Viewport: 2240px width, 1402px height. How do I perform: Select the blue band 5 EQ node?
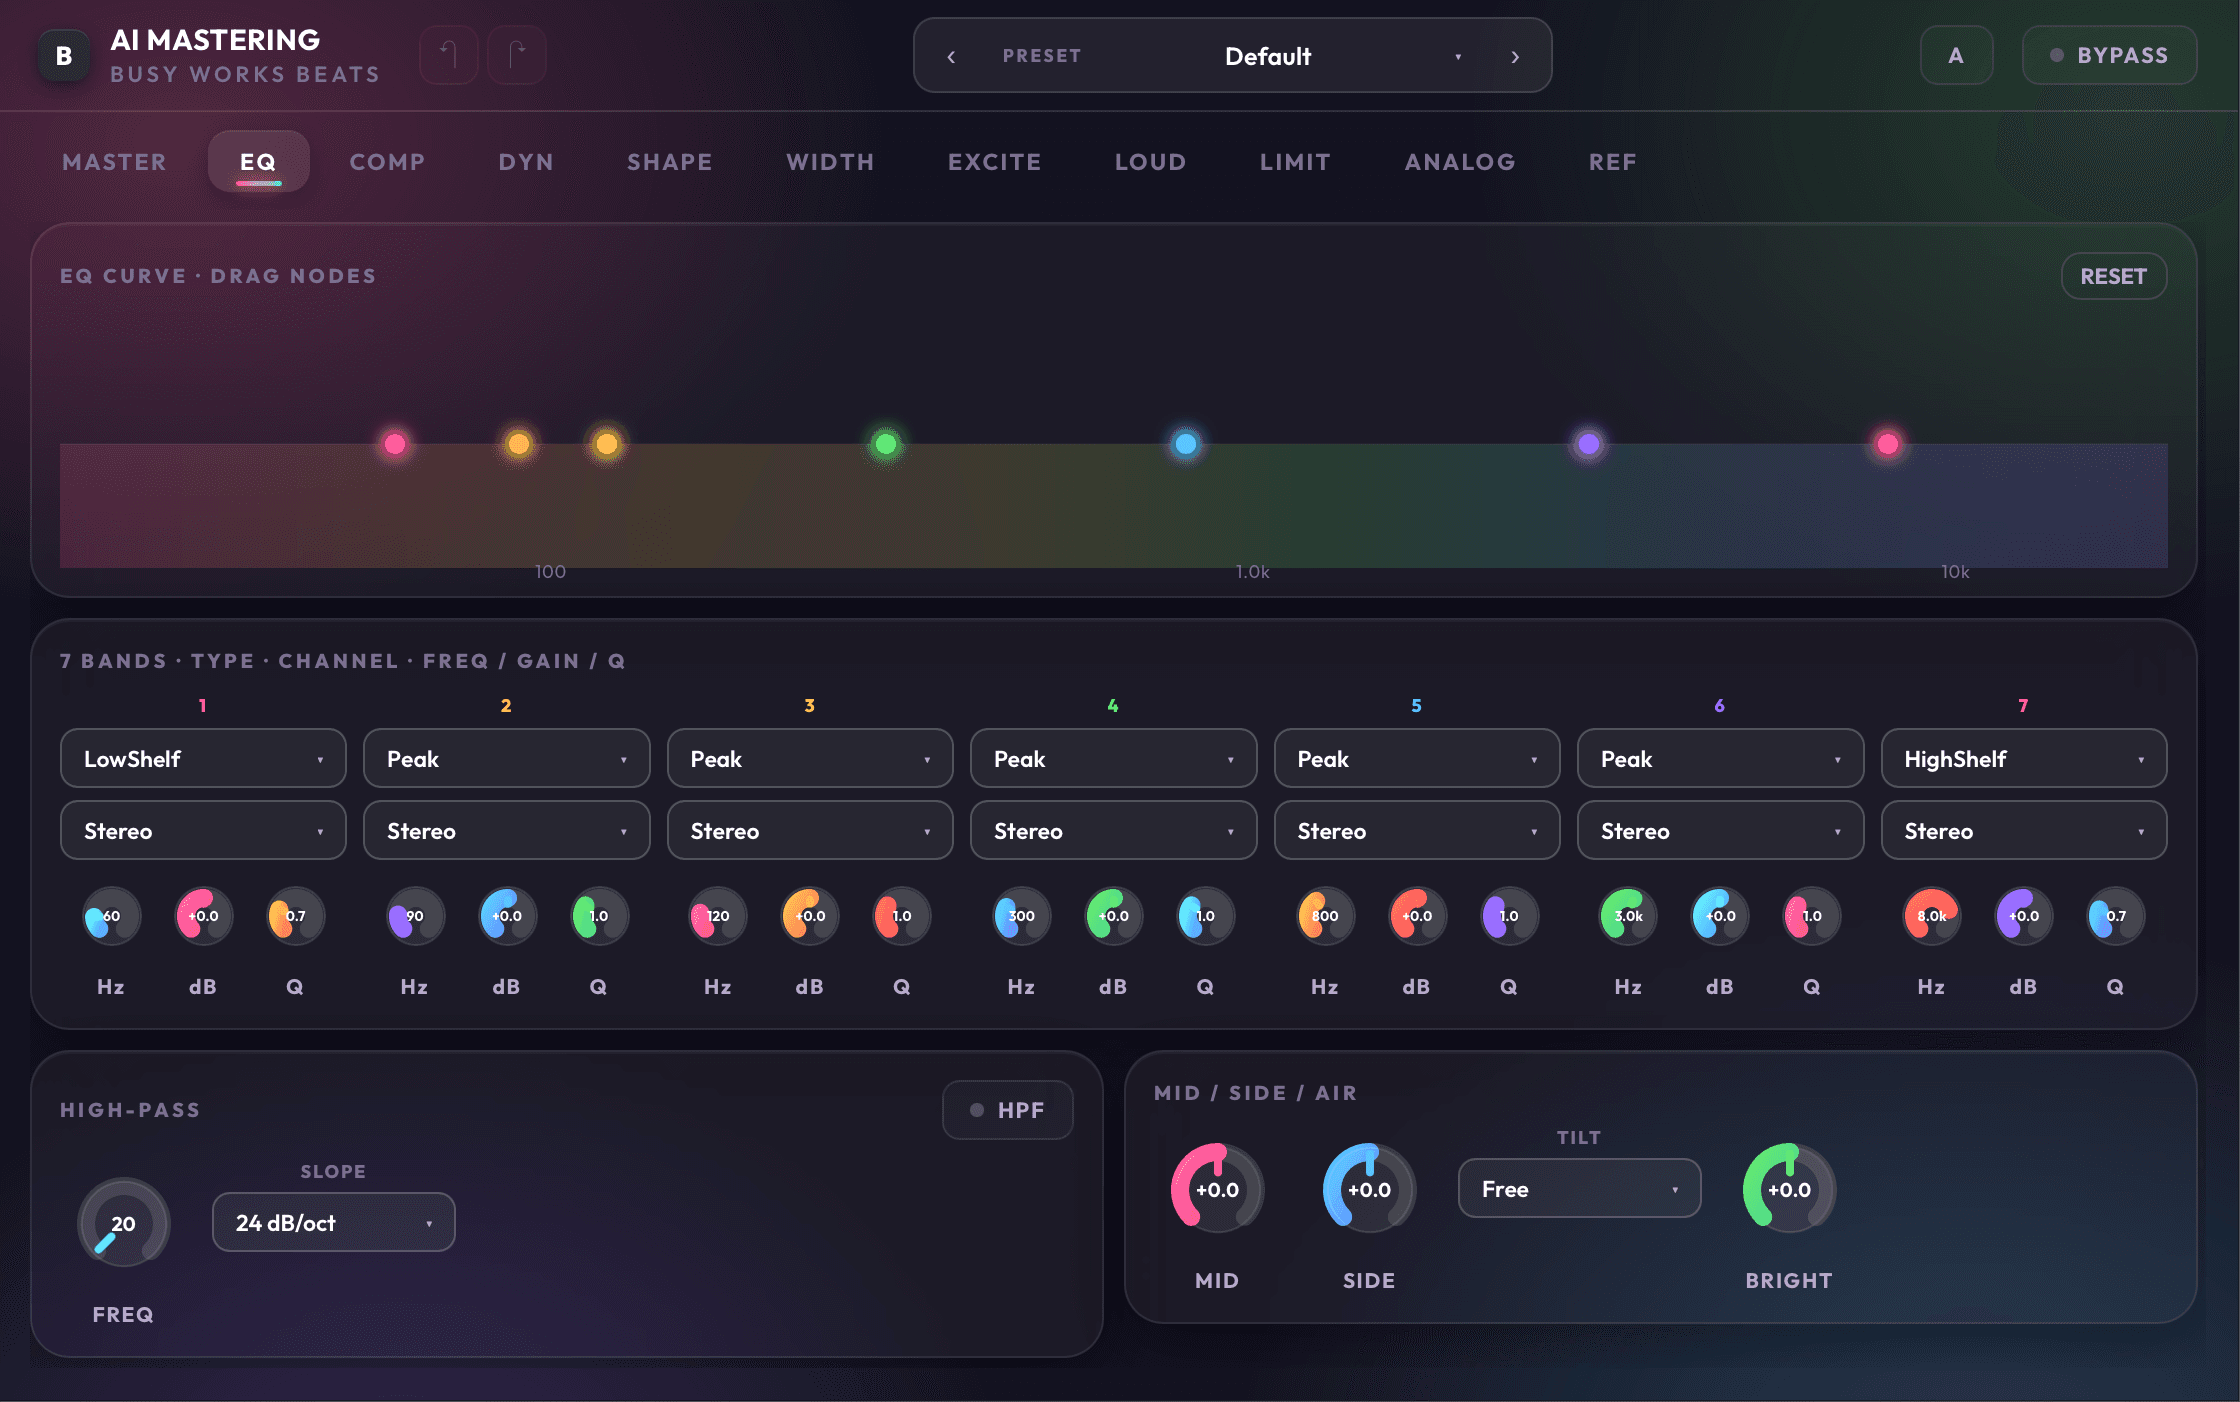(1185, 444)
